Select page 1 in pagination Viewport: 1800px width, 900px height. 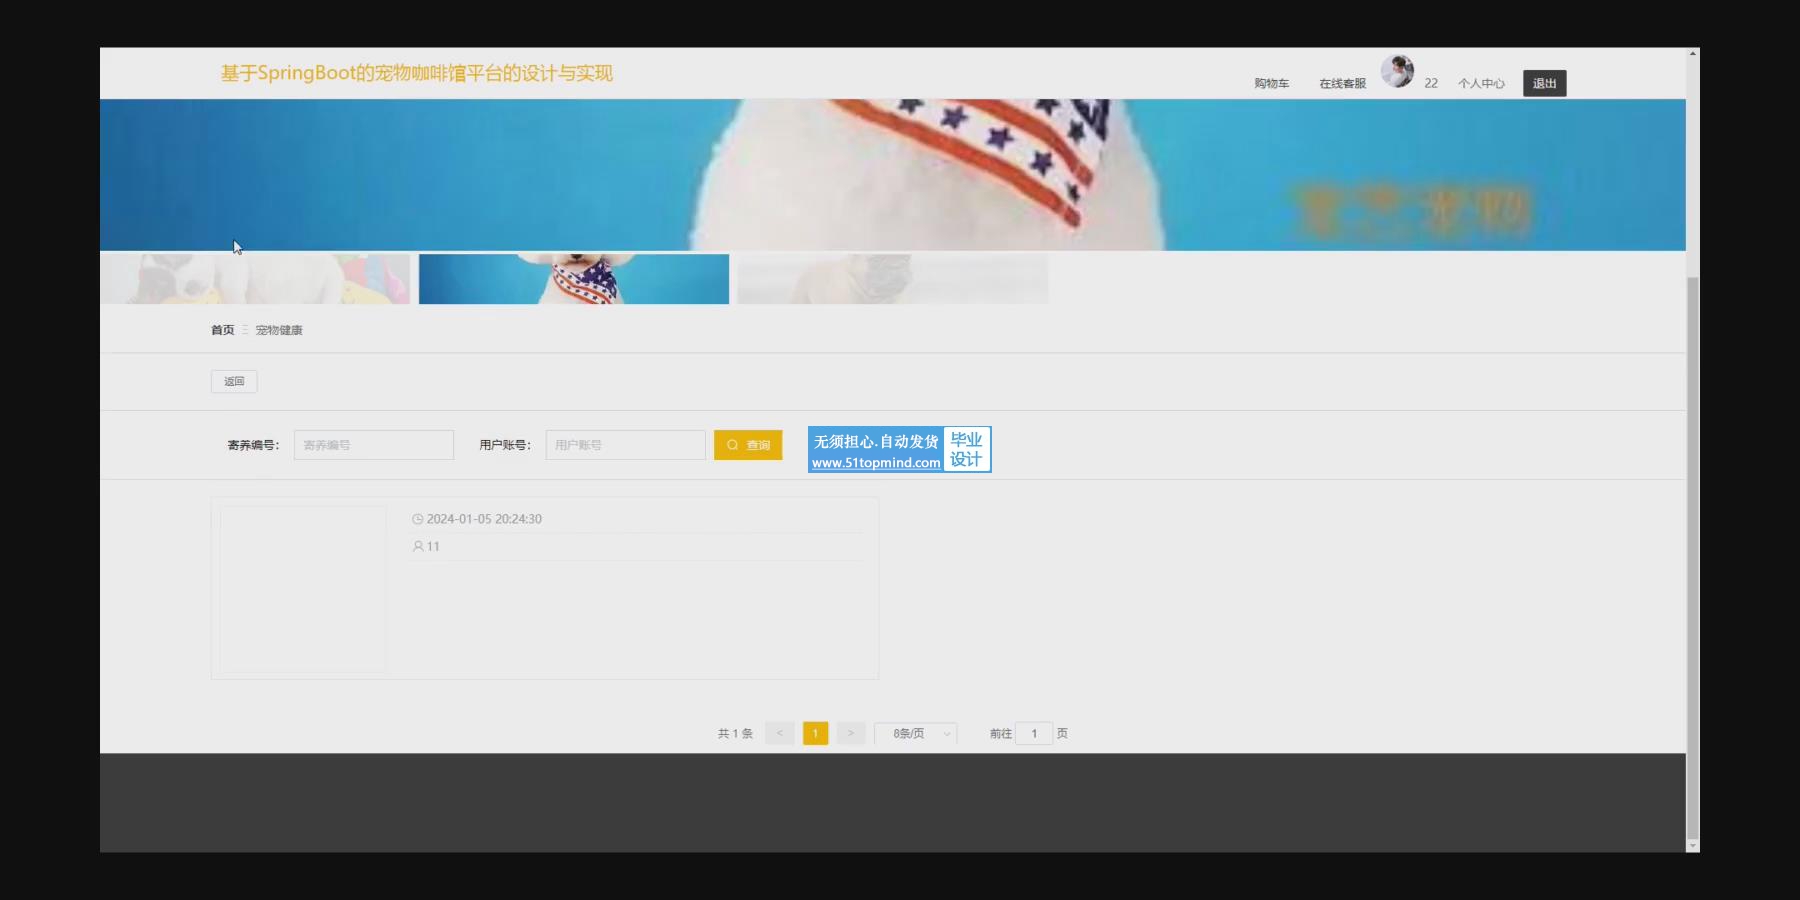point(815,733)
